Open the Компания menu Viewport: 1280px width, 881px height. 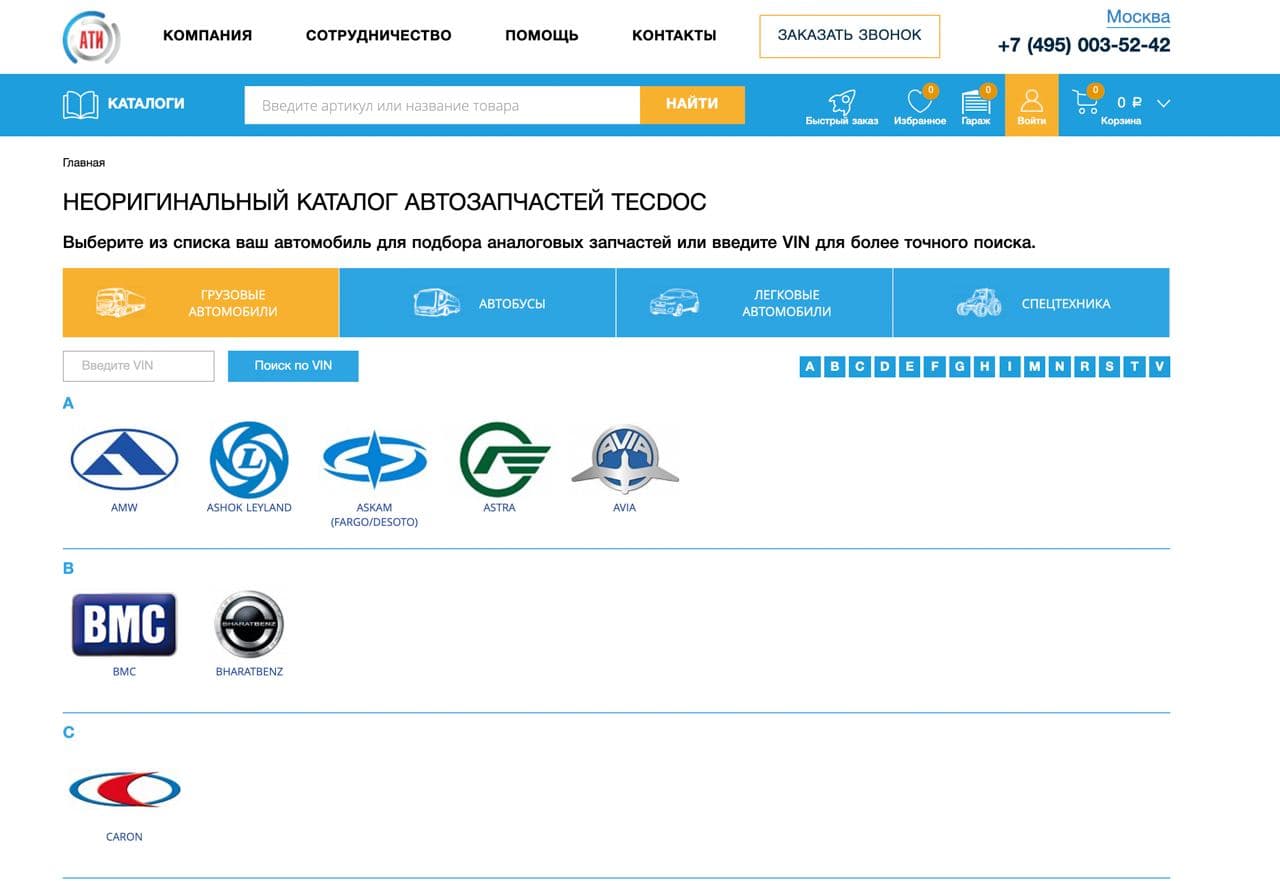(207, 35)
